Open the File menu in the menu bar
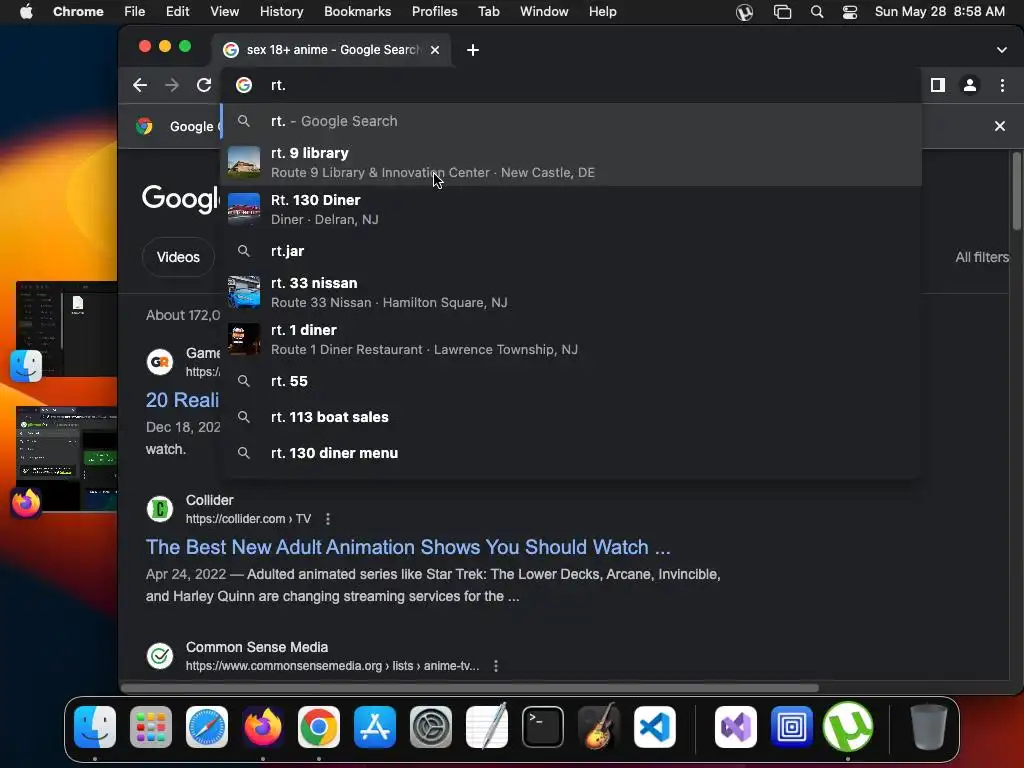1024x768 pixels. 135,12
